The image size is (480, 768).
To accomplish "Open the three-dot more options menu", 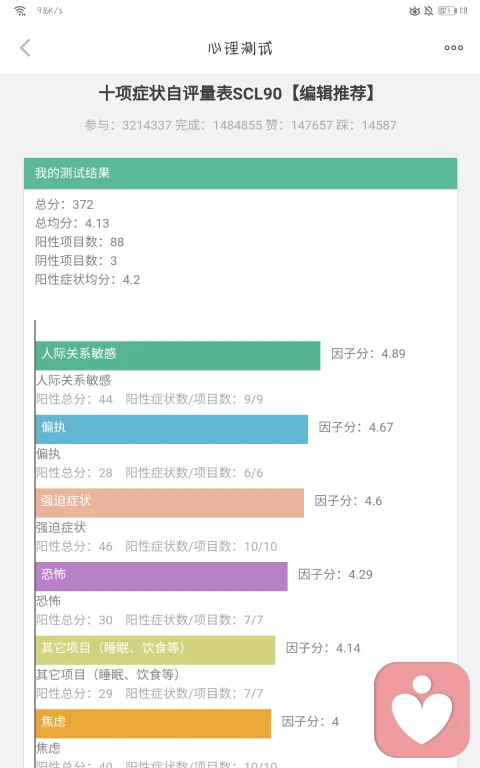I will click(x=454, y=48).
